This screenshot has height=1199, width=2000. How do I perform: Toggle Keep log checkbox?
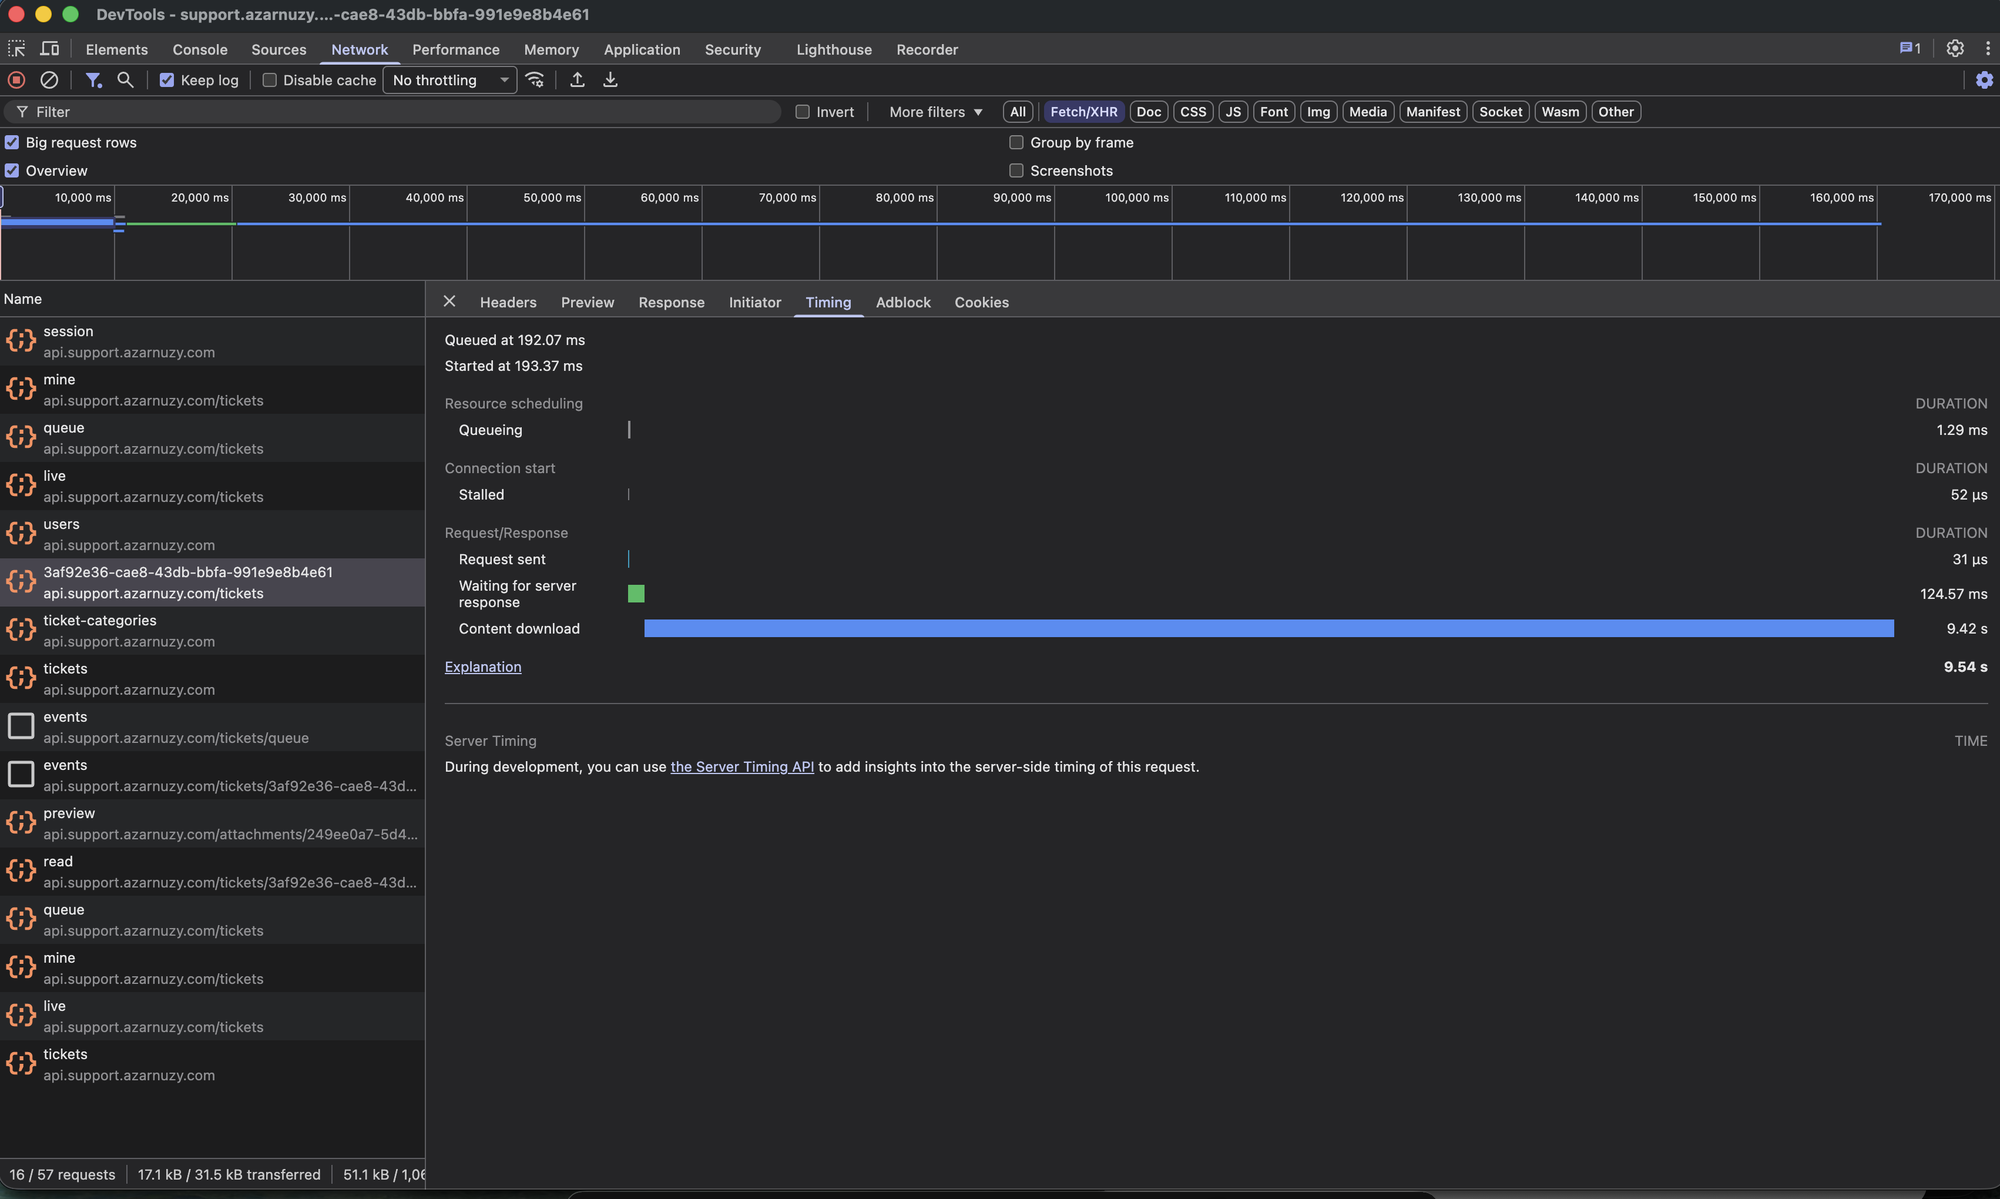pos(167,80)
